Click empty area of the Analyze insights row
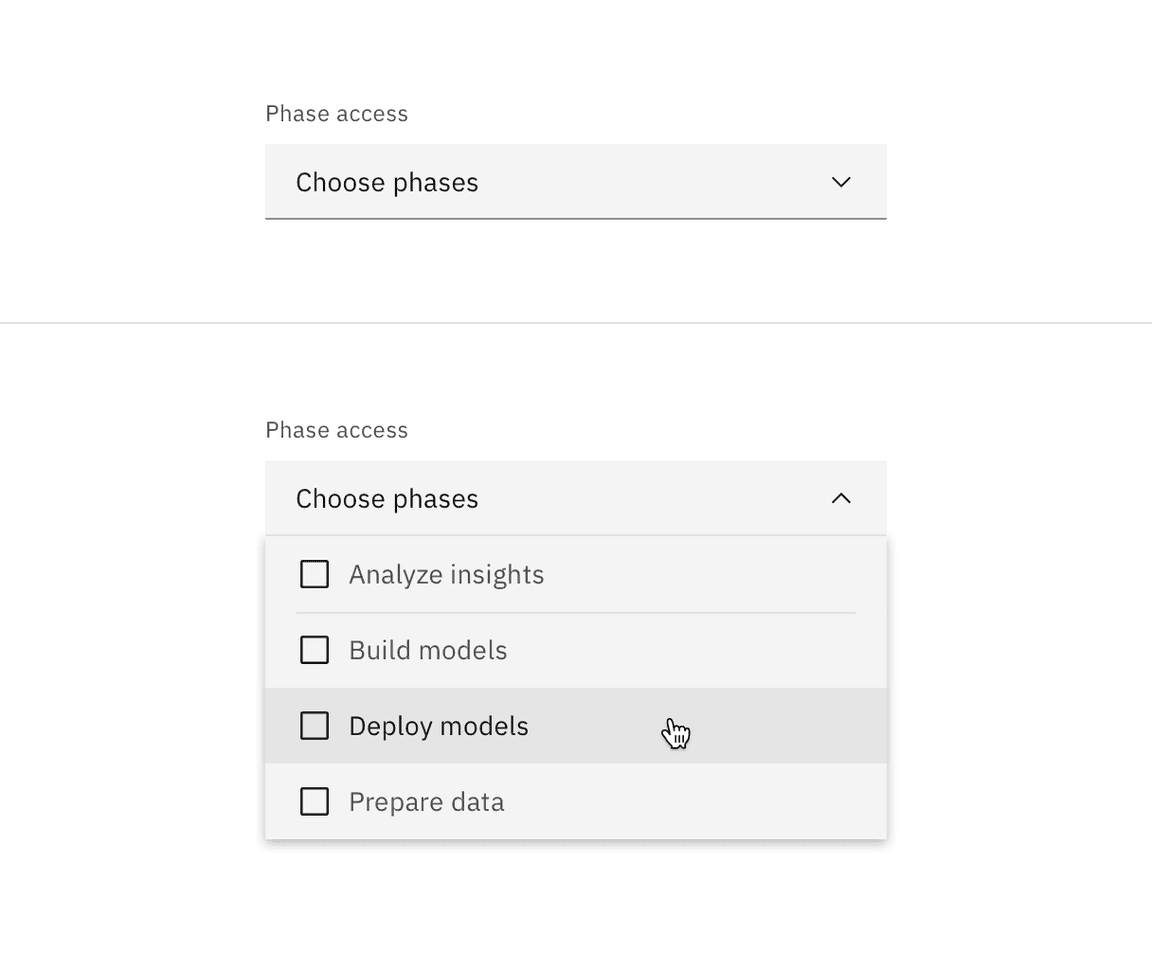This screenshot has height=970, width=1152. (x=700, y=574)
